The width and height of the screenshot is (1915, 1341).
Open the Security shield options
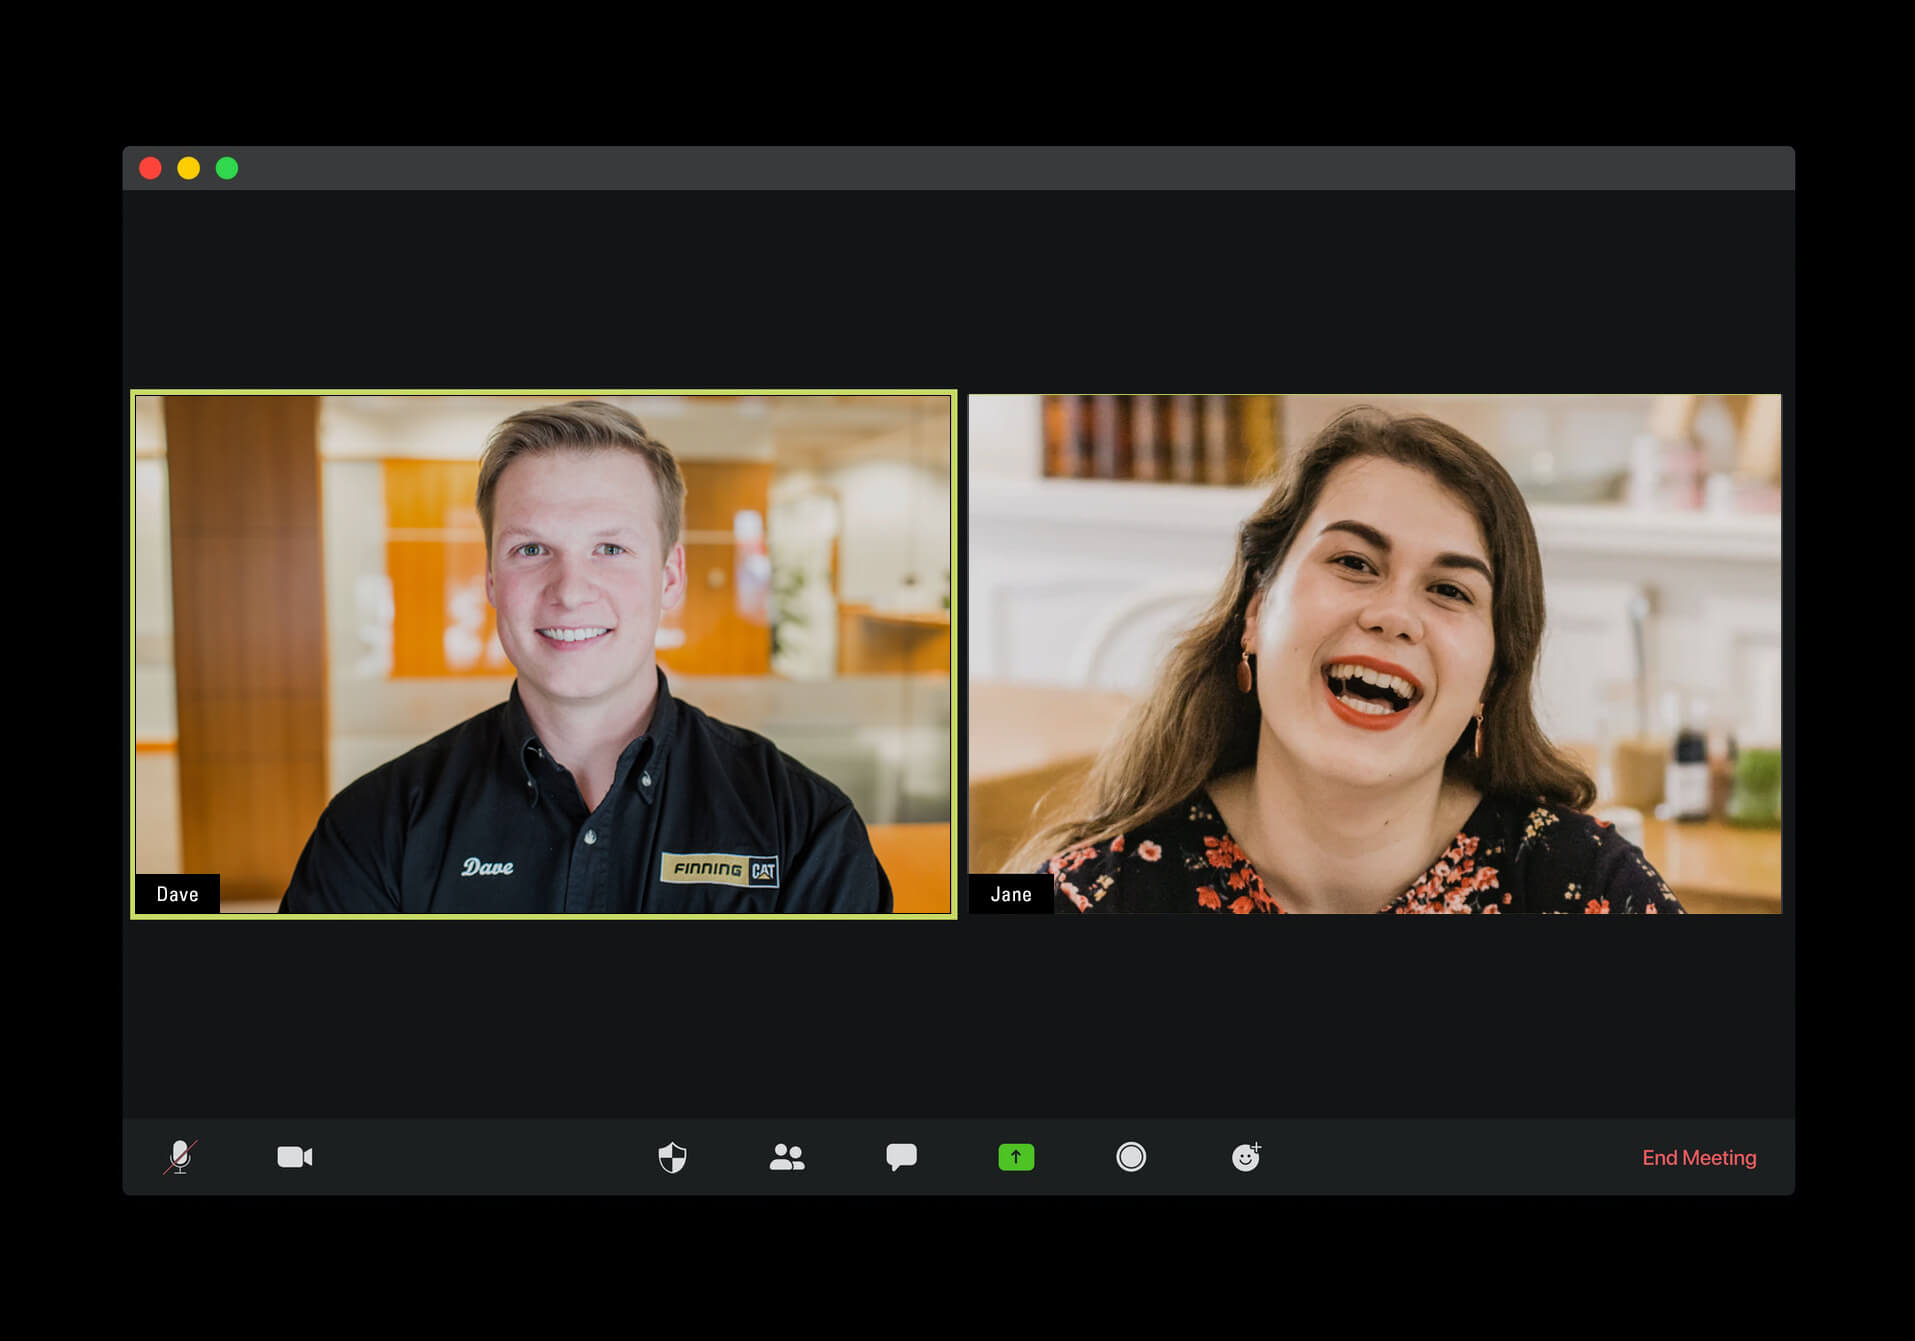coord(672,1157)
